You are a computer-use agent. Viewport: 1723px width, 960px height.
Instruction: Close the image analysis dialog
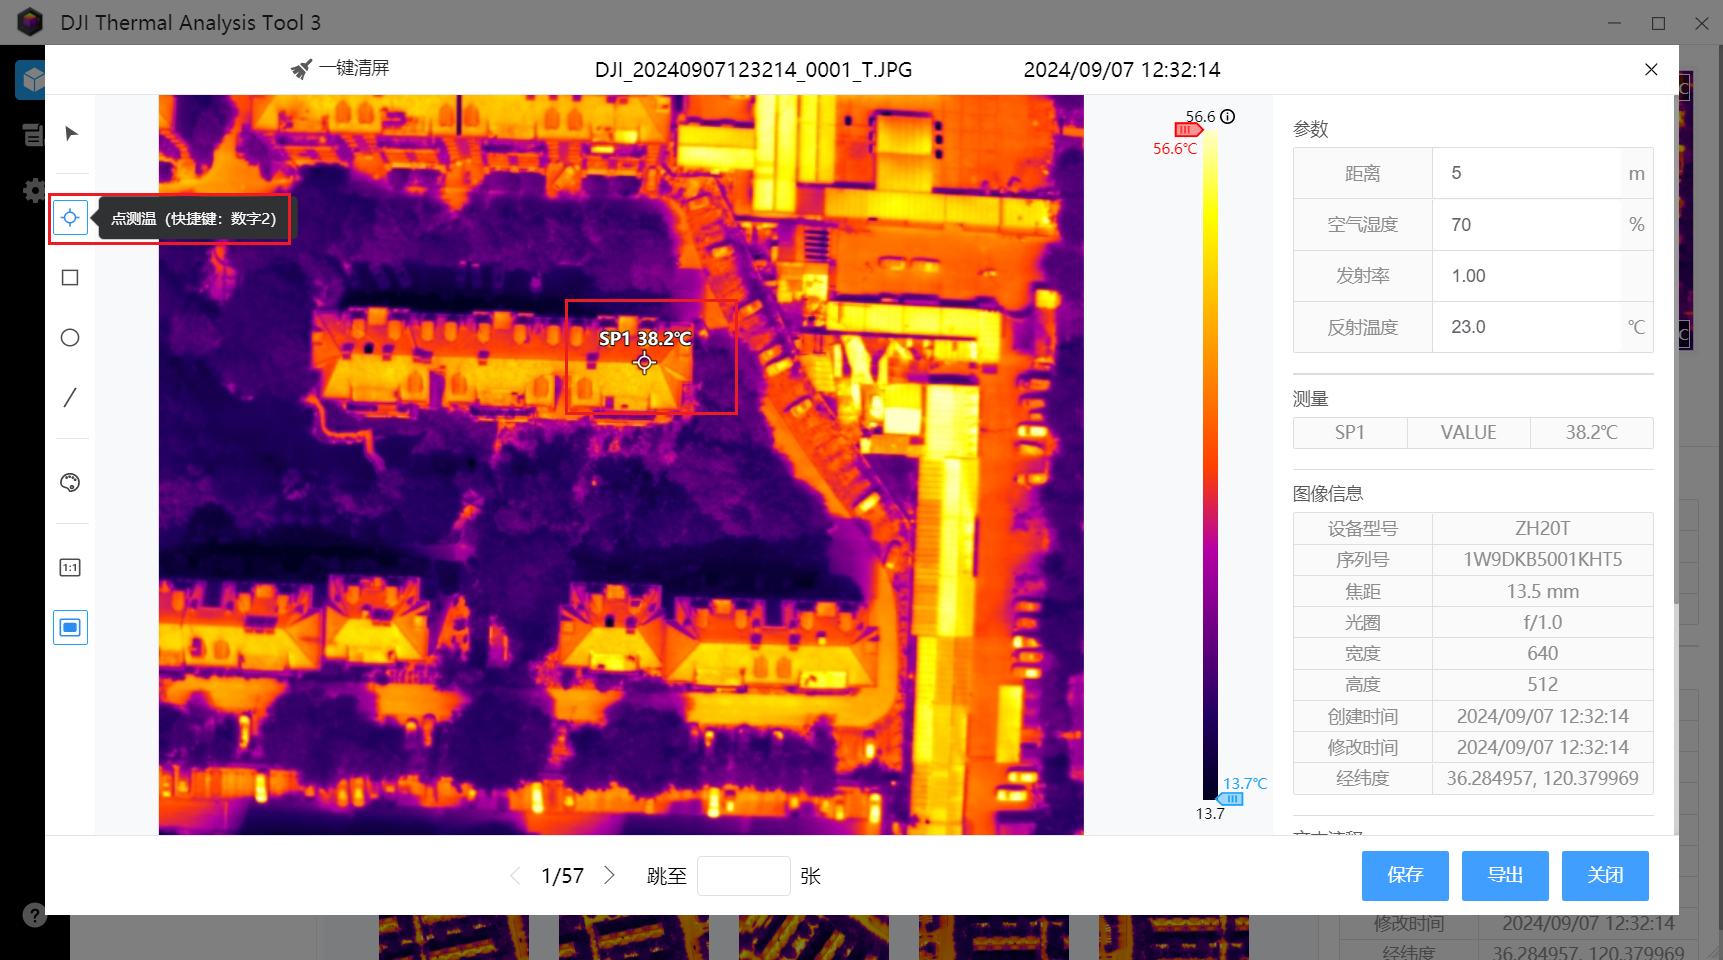pyautogui.click(x=1651, y=69)
